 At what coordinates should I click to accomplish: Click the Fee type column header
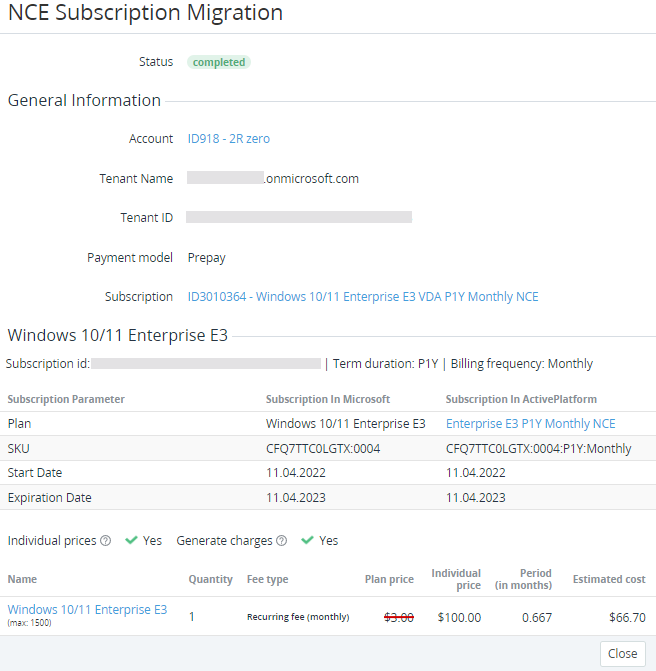[x=267, y=579]
